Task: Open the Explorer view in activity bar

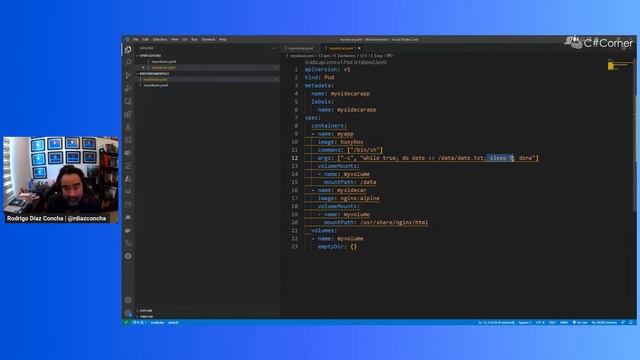Action: coord(128,49)
